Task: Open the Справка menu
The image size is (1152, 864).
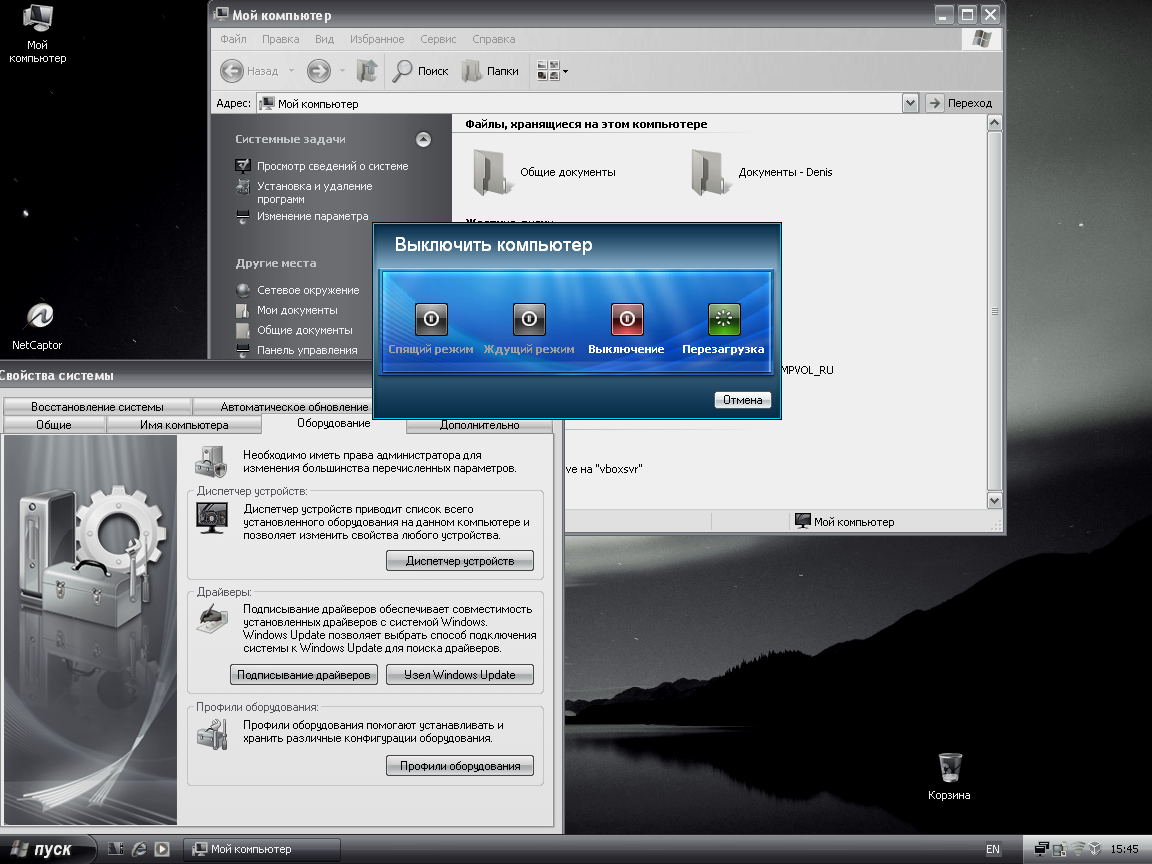Action: pos(493,39)
